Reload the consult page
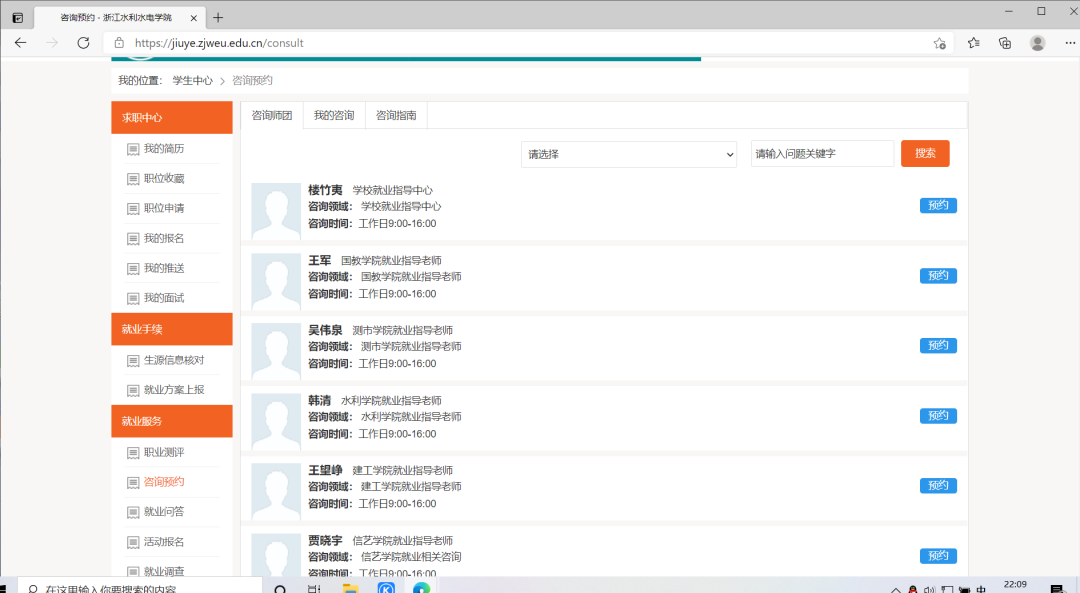The image size is (1080, 593). pyautogui.click(x=83, y=43)
